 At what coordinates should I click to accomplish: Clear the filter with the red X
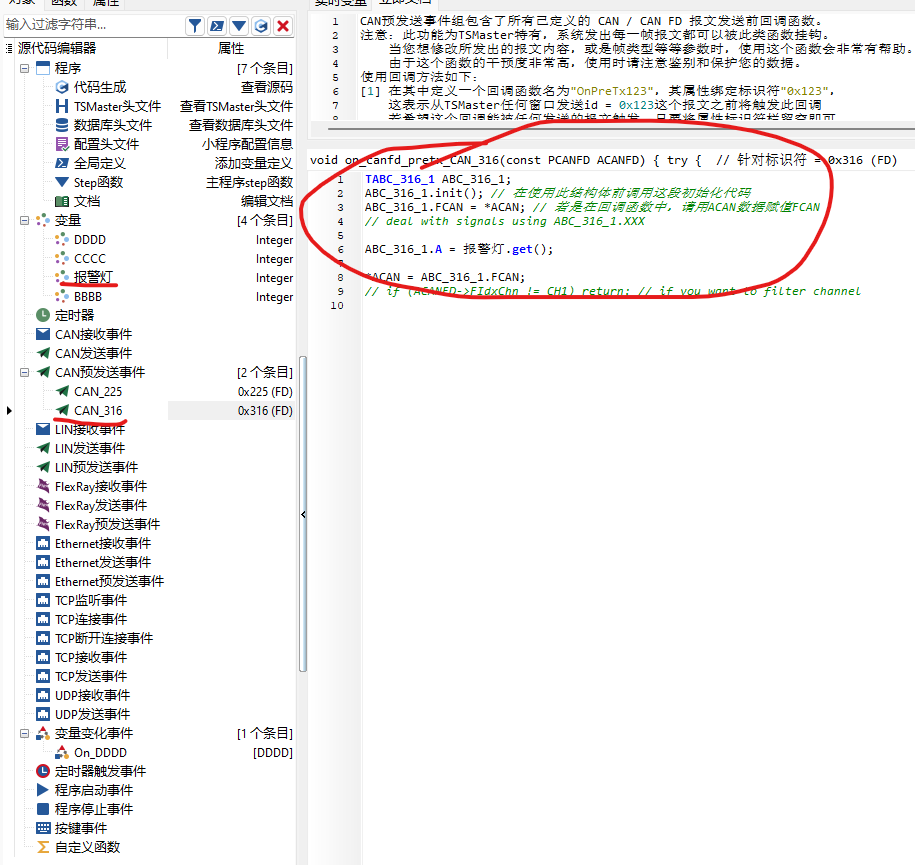click(x=283, y=26)
